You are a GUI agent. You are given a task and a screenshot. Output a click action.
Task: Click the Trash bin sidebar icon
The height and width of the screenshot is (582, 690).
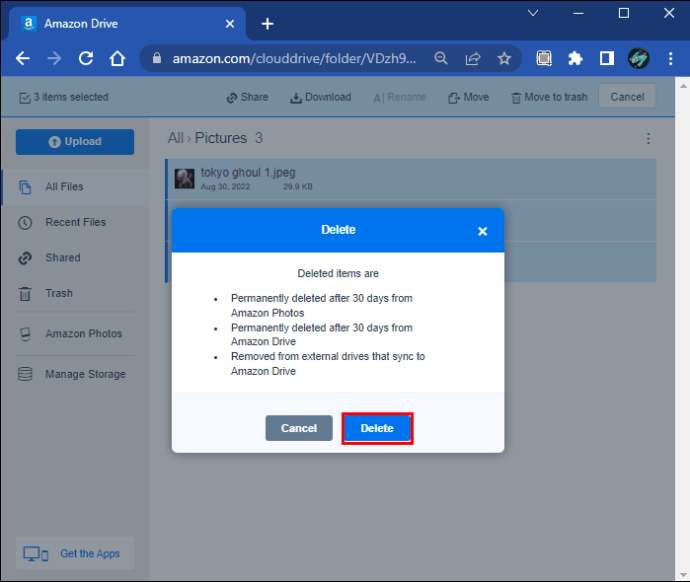25,293
